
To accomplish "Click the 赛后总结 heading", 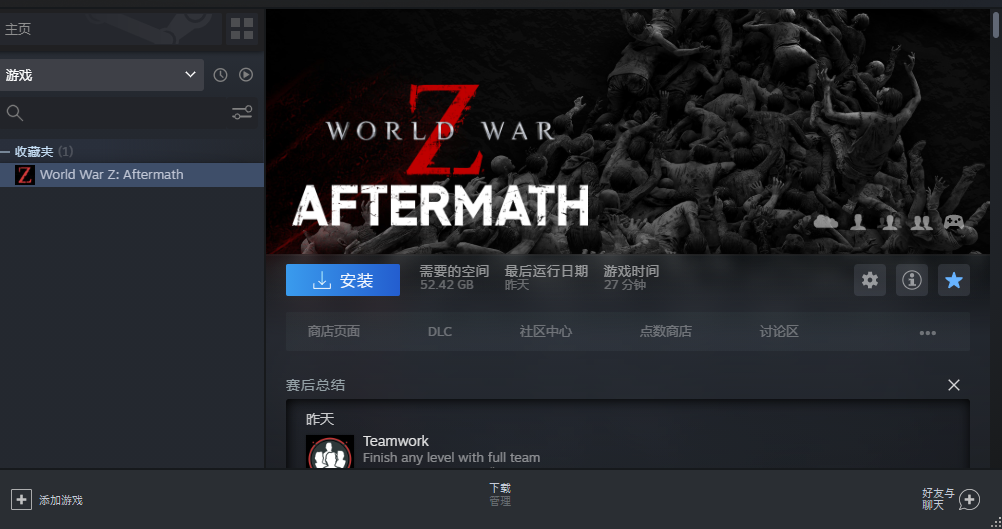I will 315,385.
